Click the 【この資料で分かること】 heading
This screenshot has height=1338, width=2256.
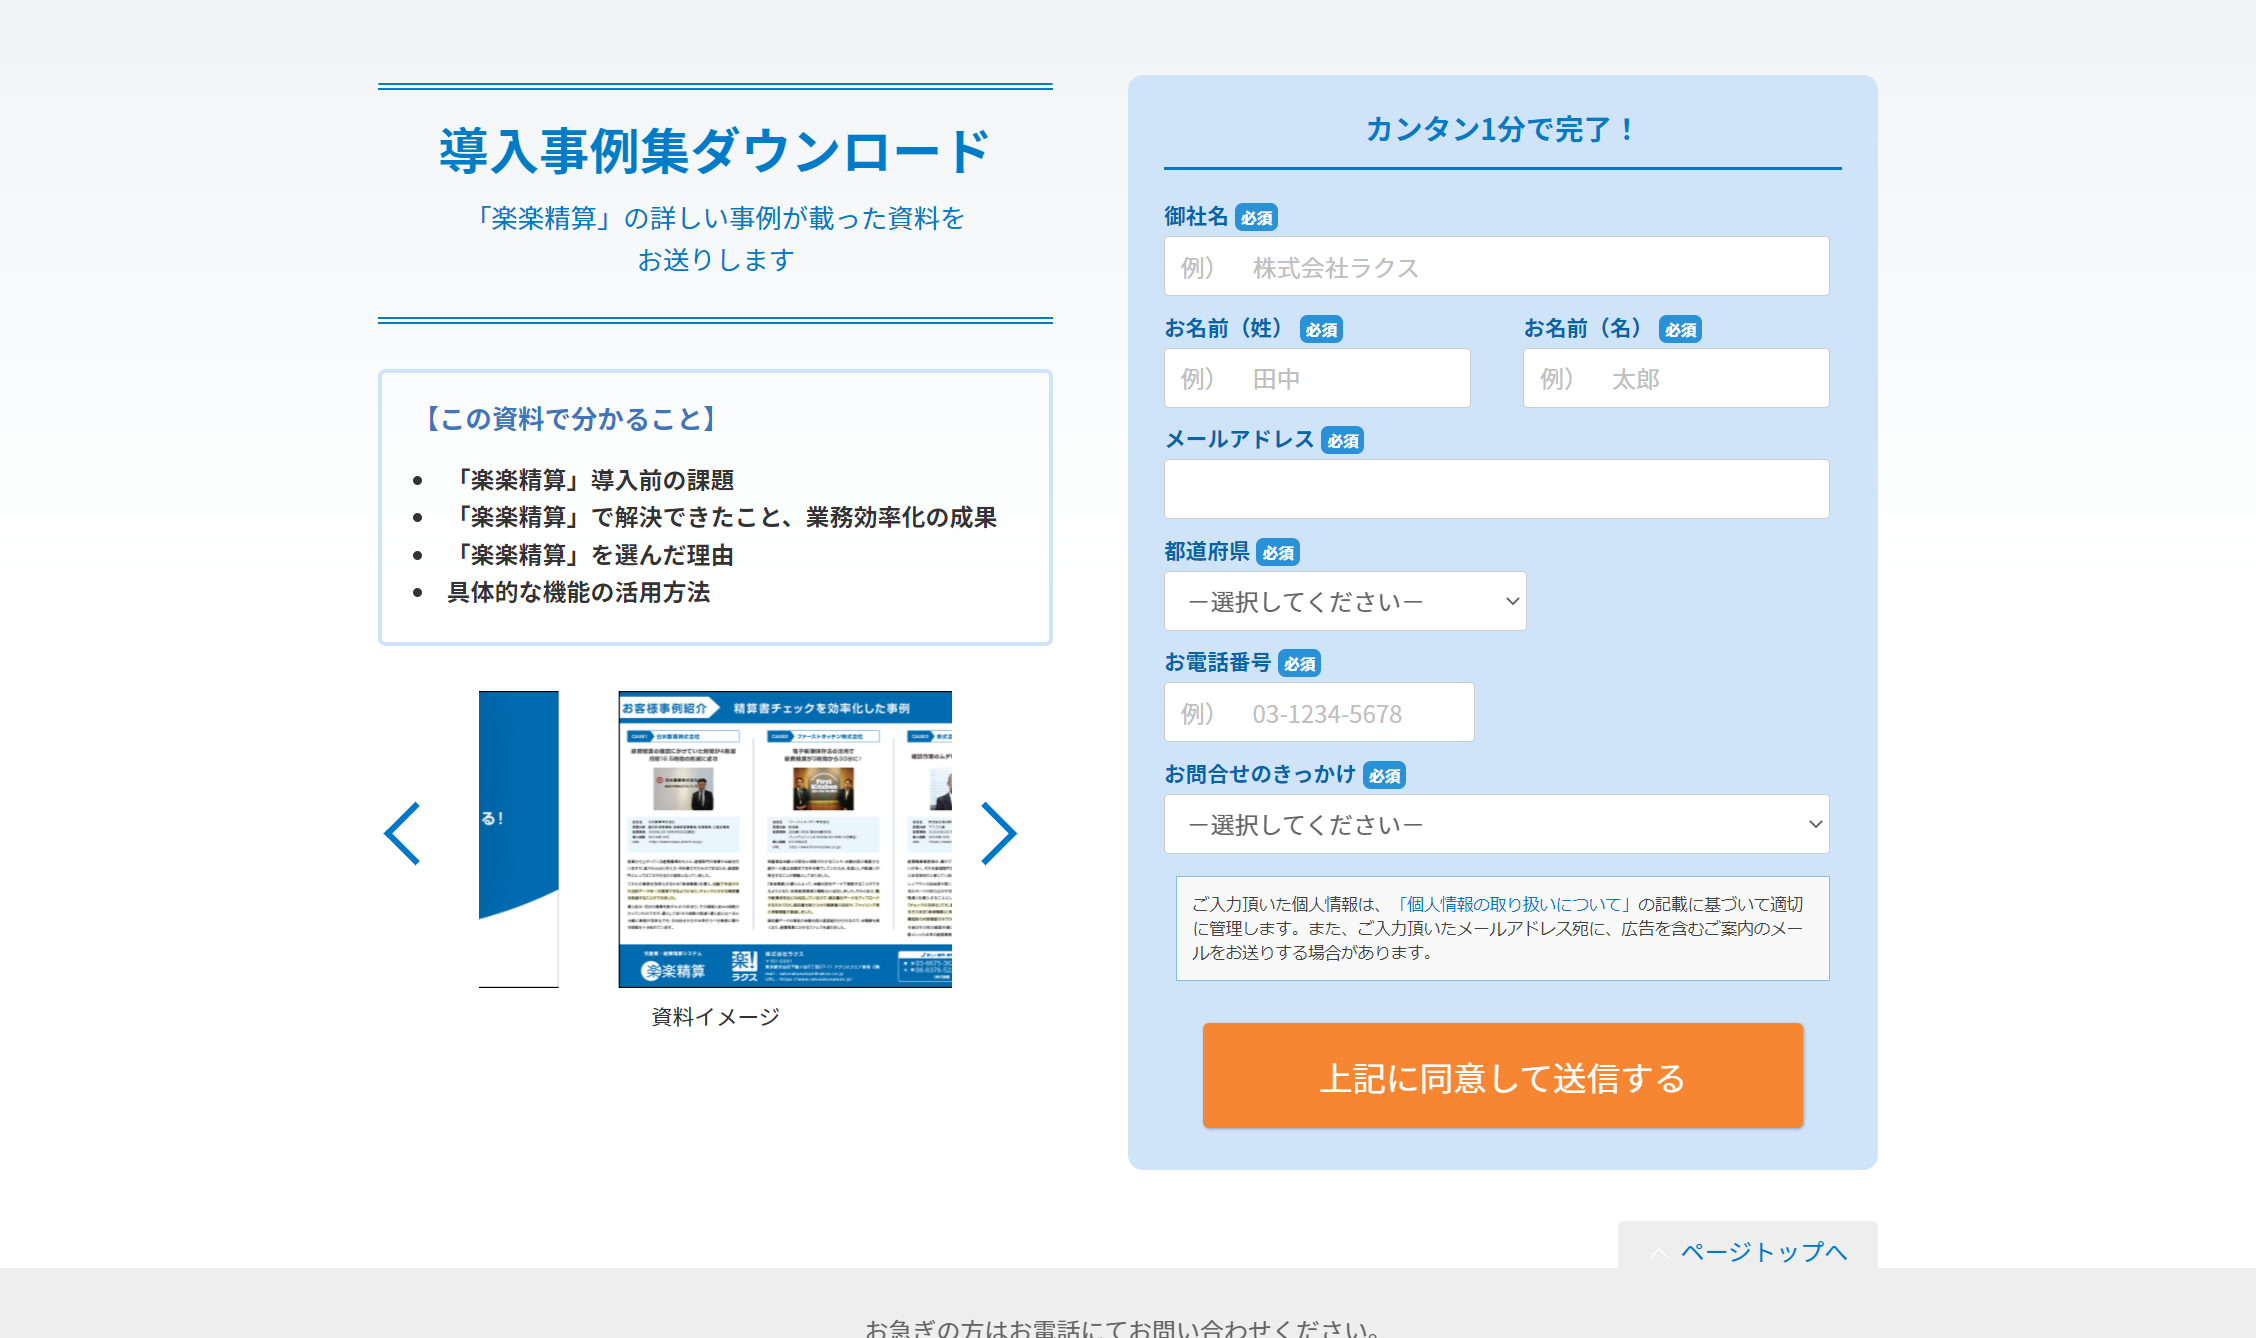[571, 418]
